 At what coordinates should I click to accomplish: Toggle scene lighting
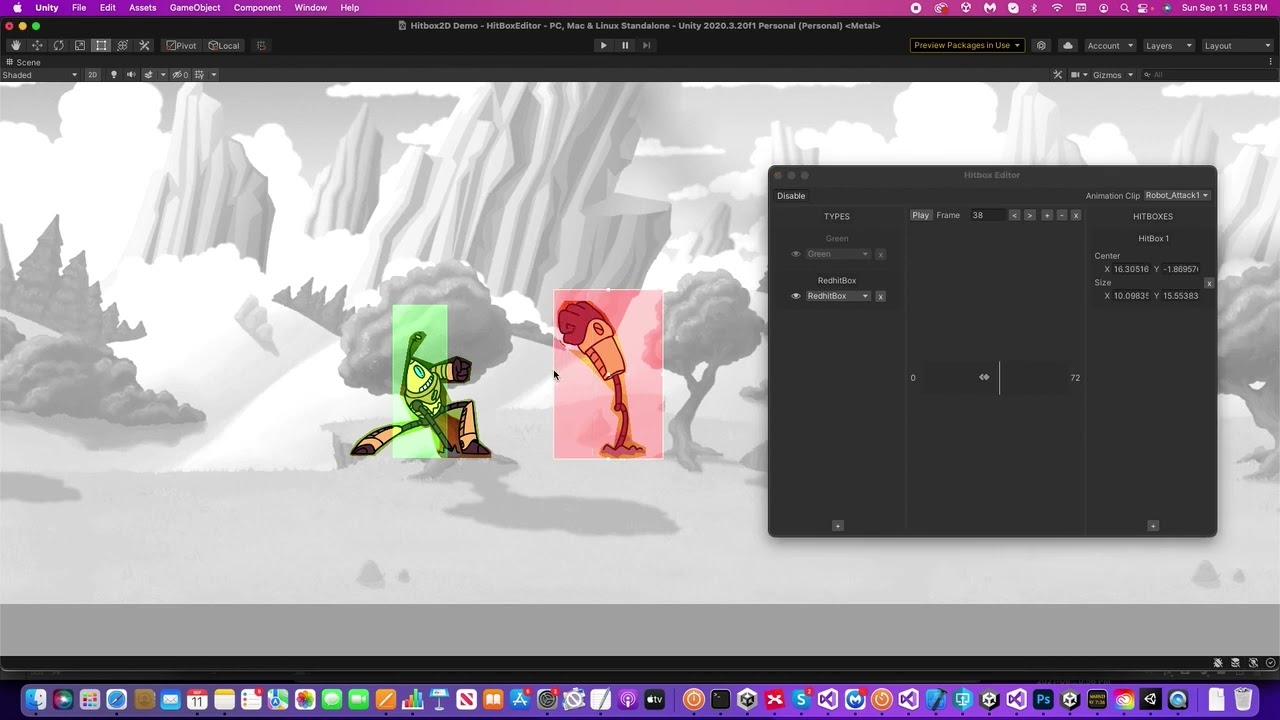pos(113,75)
